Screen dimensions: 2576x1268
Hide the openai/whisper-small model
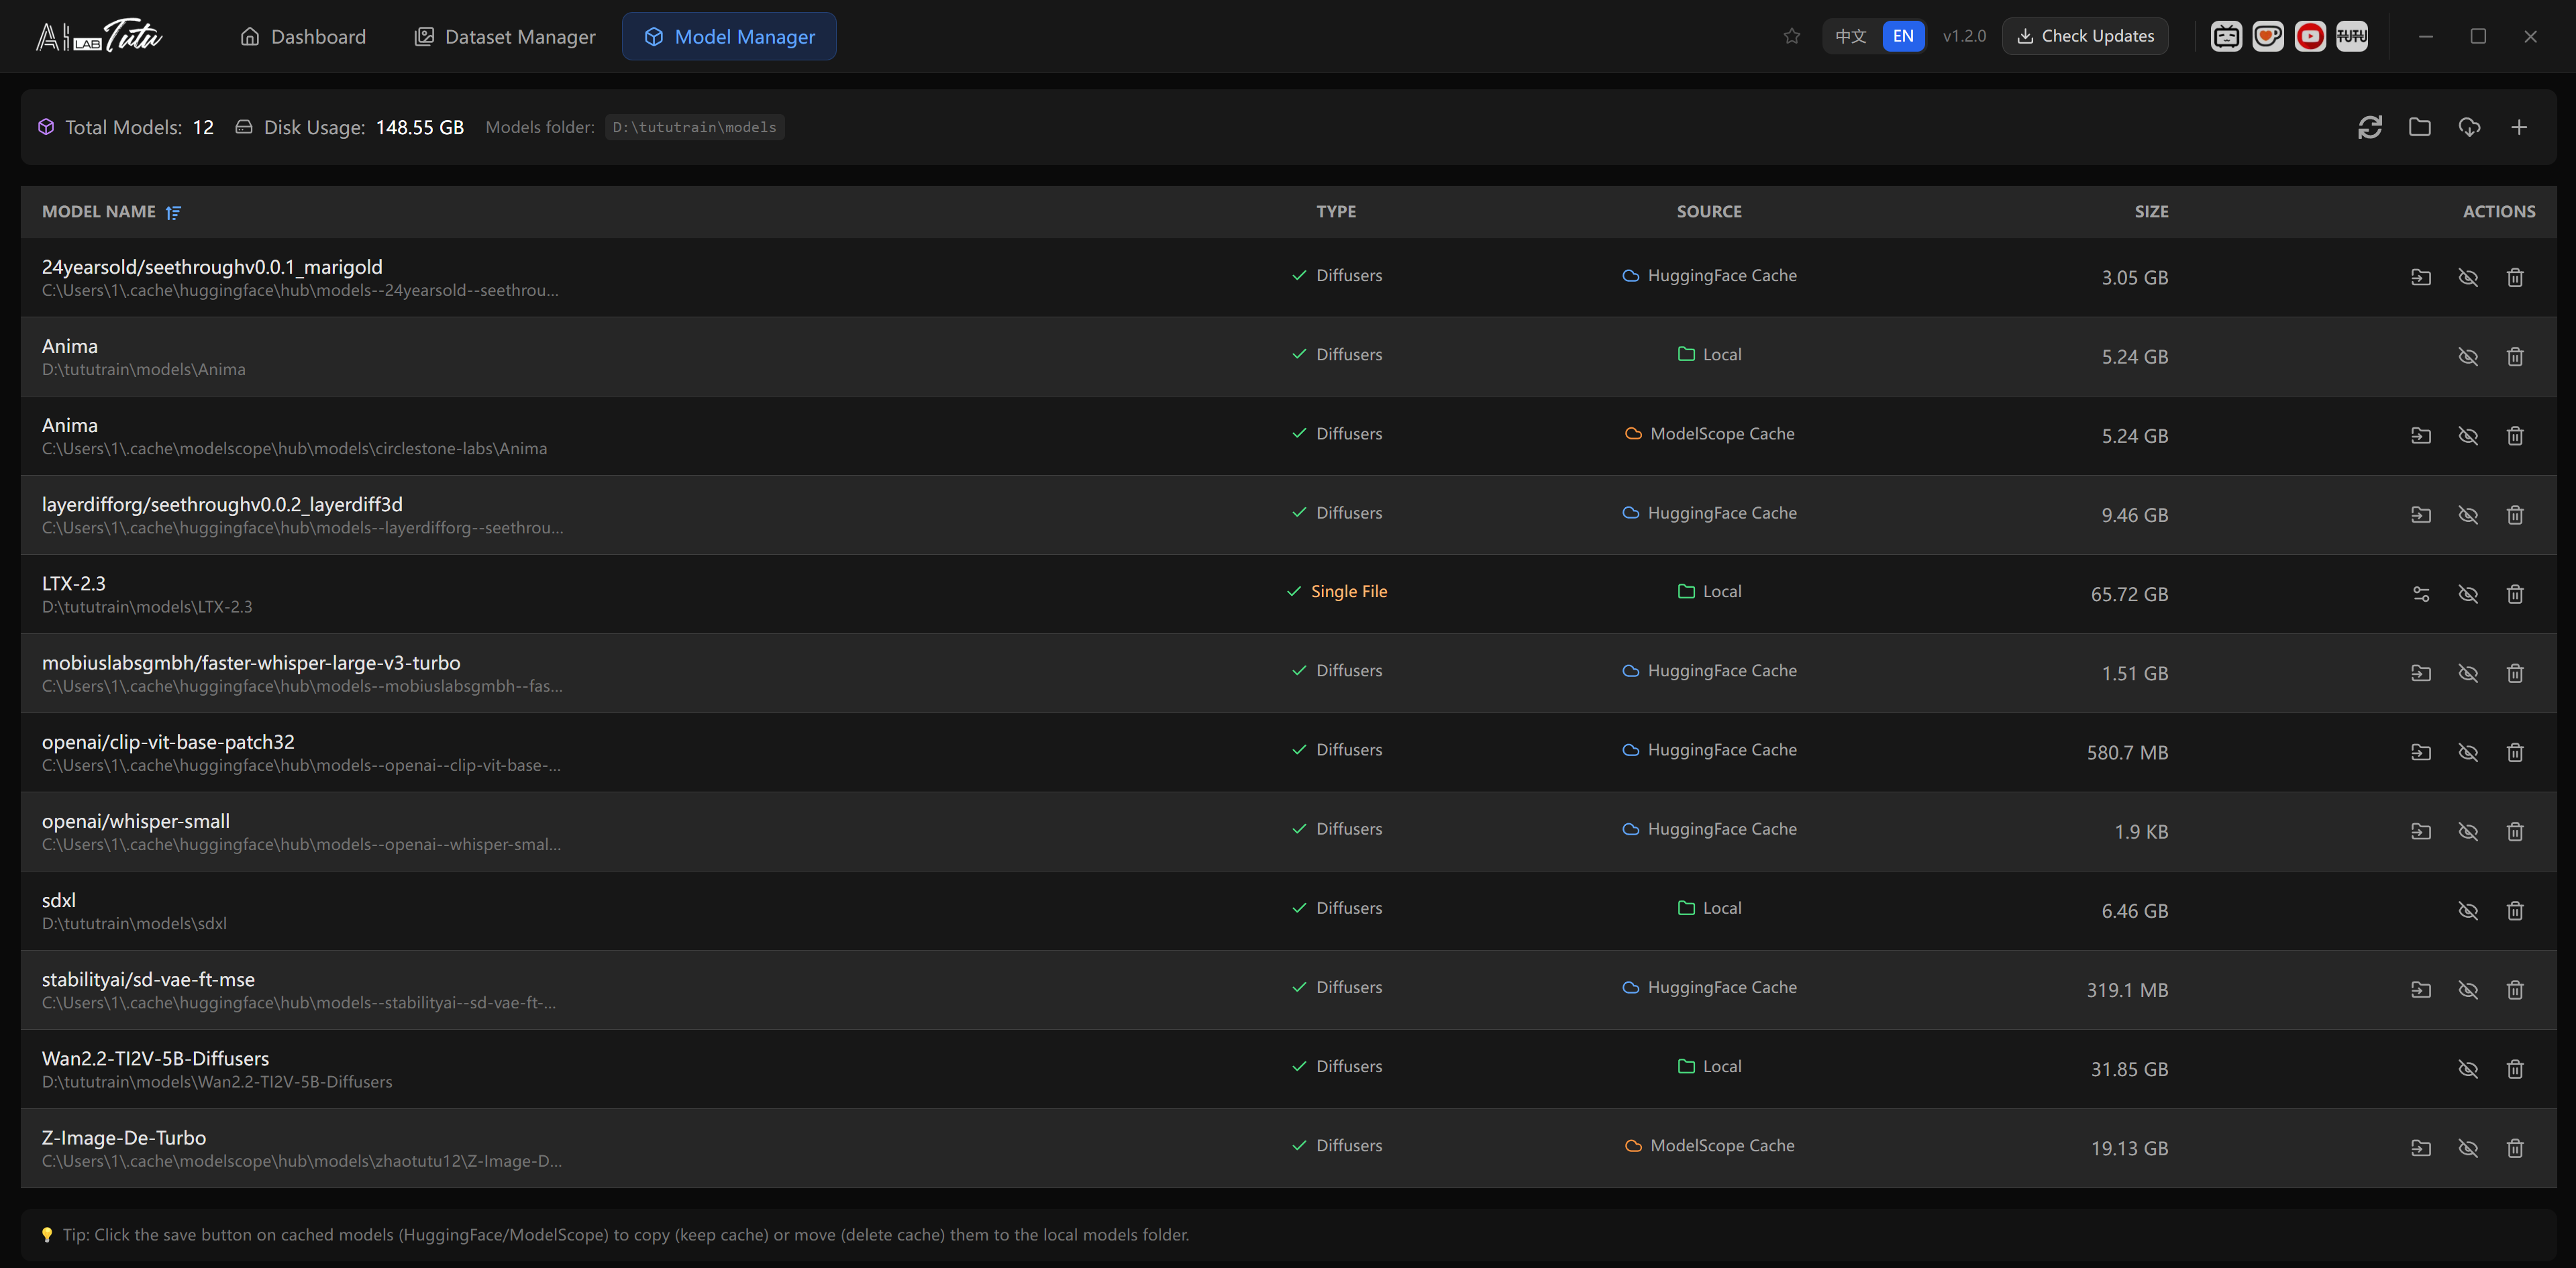2467,830
